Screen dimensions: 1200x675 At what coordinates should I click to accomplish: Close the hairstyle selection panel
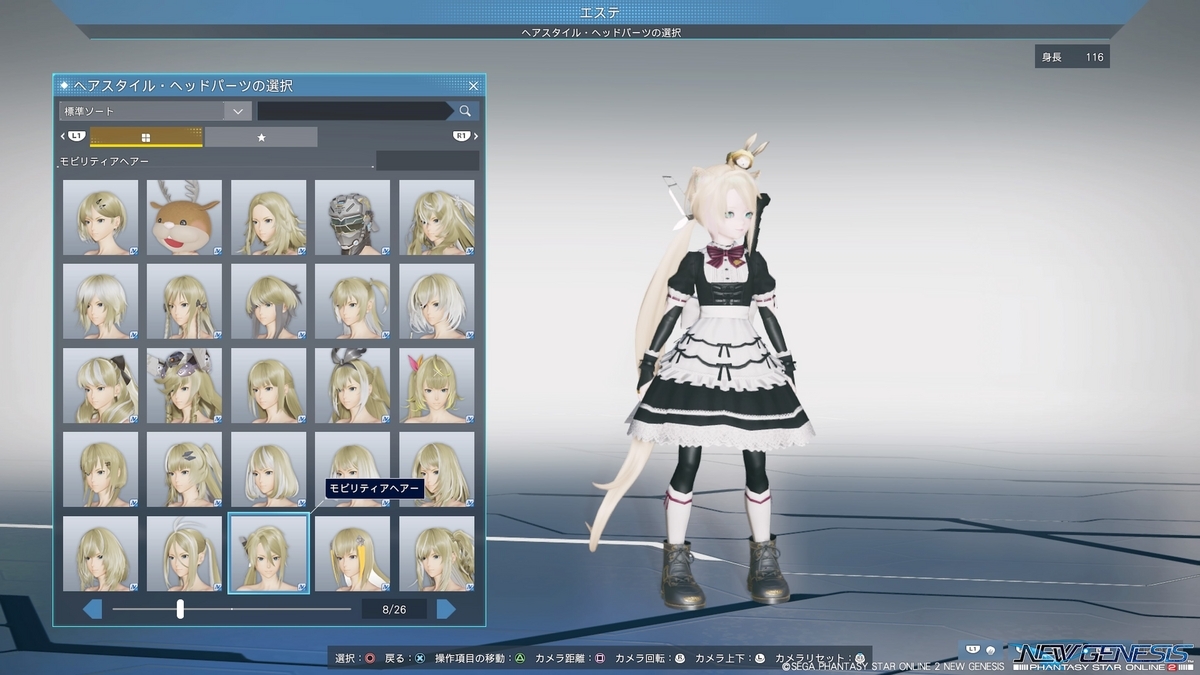point(473,86)
